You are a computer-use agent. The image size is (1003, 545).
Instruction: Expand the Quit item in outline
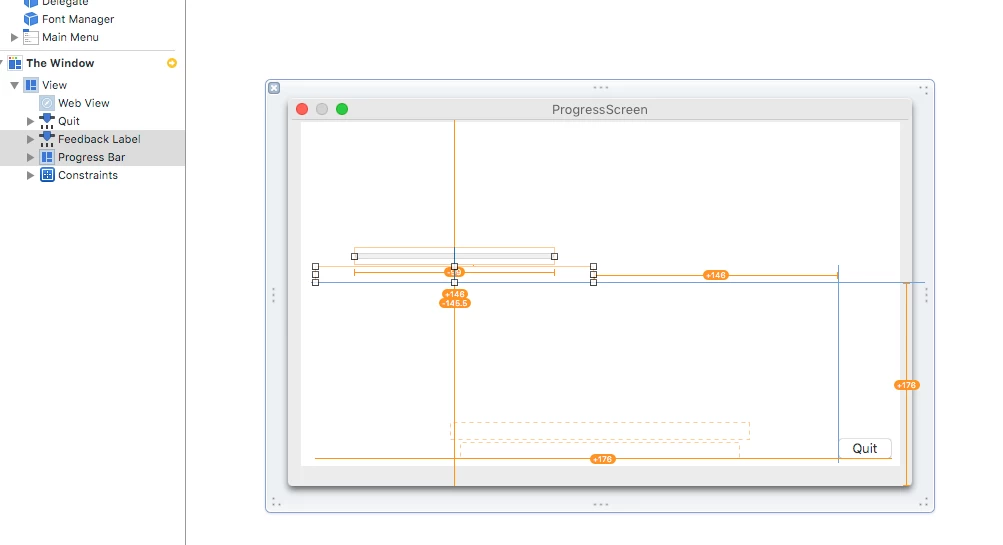[30, 121]
